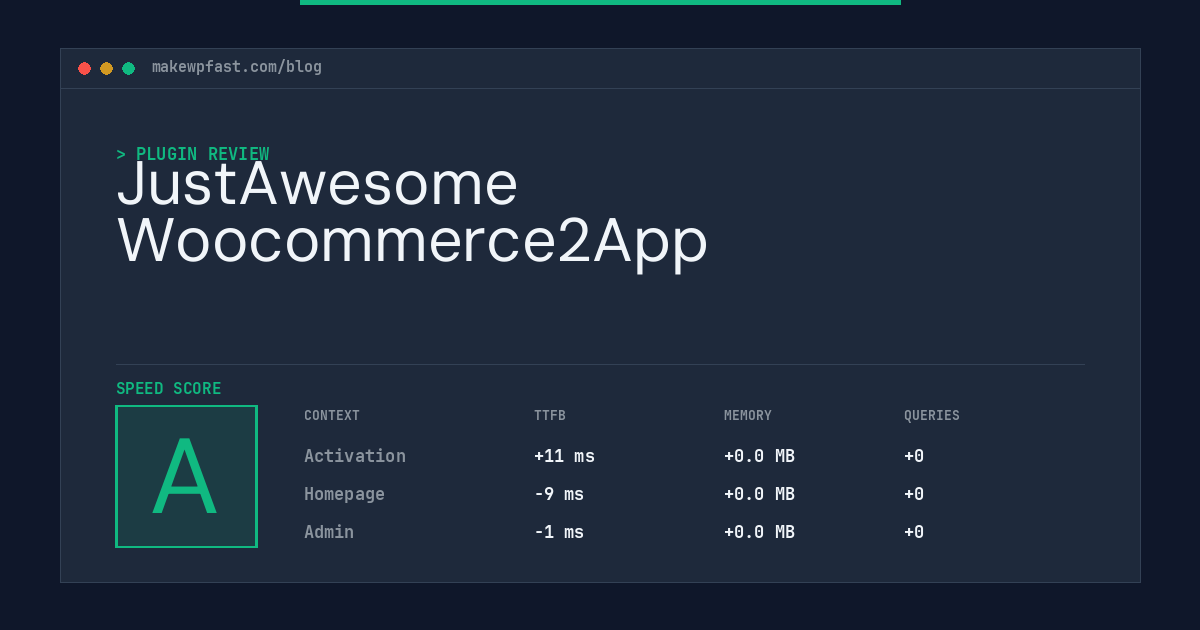The image size is (1200, 630).
Task: Click the green window dot
Action: coord(128,68)
